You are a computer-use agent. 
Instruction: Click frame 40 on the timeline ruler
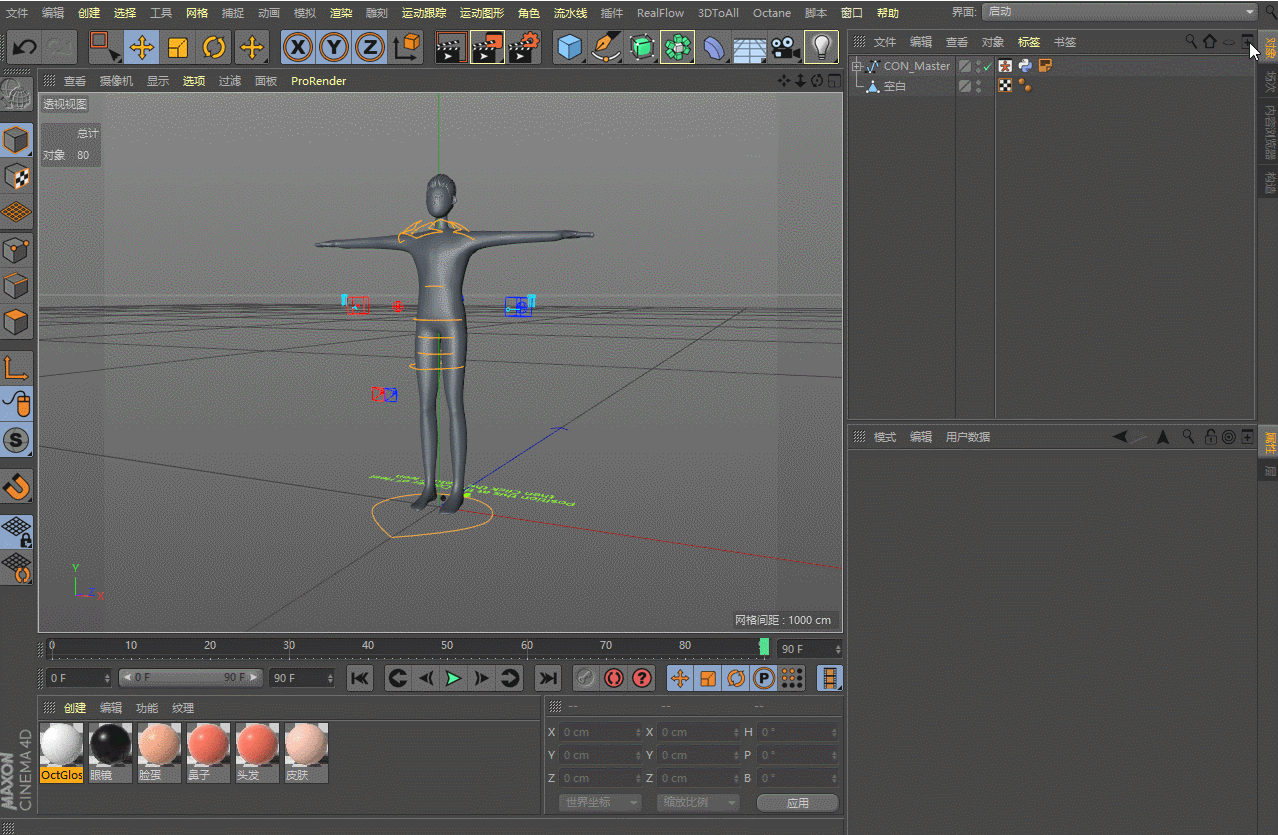click(x=368, y=648)
